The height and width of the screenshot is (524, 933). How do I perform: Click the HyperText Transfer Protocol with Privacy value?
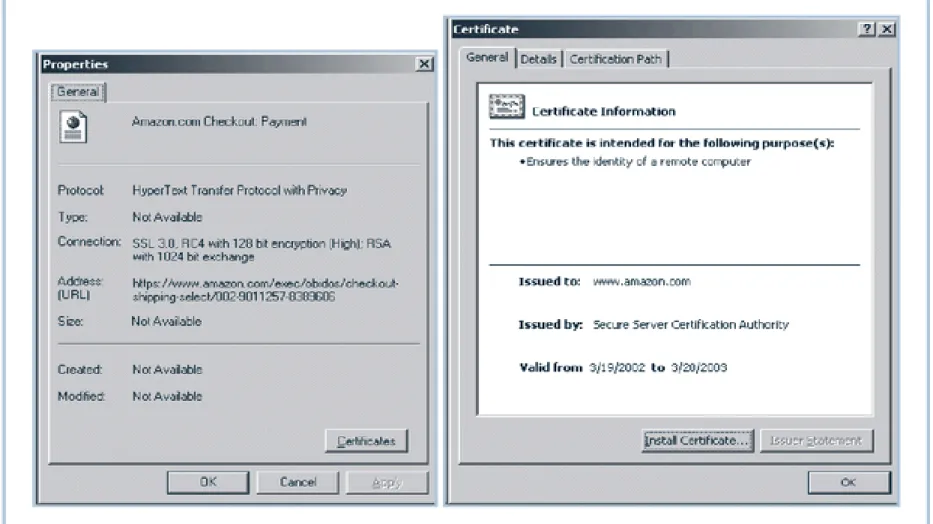(239, 190)
